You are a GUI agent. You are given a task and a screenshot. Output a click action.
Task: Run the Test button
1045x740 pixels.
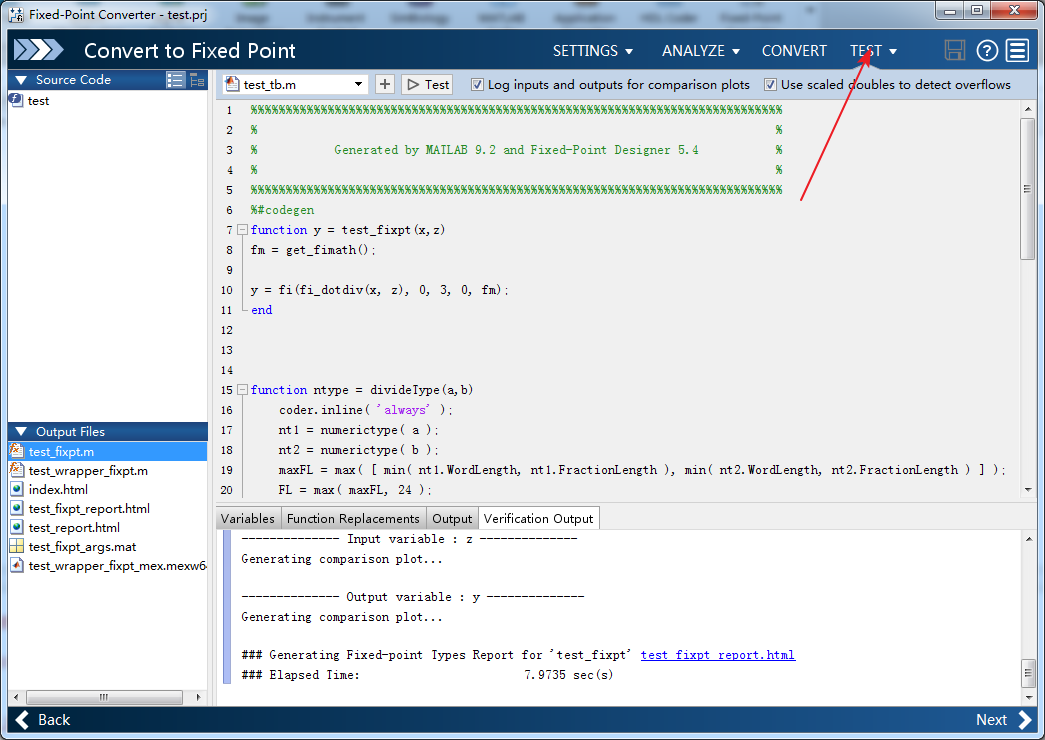(427, 85)
